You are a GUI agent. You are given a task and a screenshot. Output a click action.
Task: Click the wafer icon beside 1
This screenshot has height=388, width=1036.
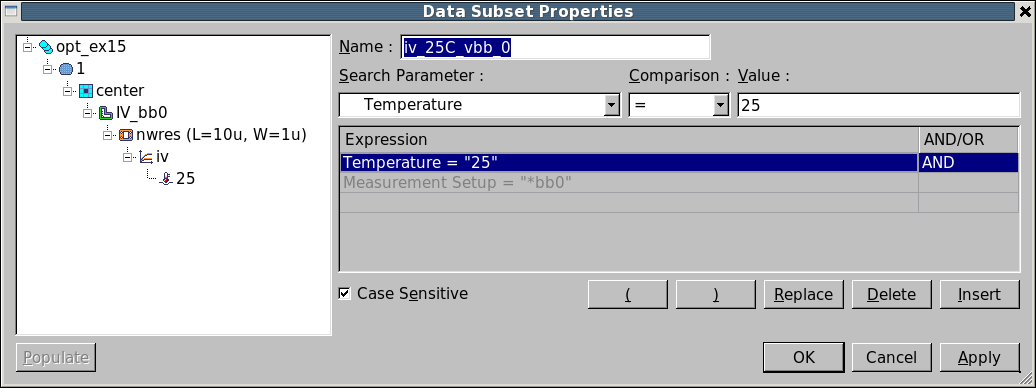click(x=66, y=69)
